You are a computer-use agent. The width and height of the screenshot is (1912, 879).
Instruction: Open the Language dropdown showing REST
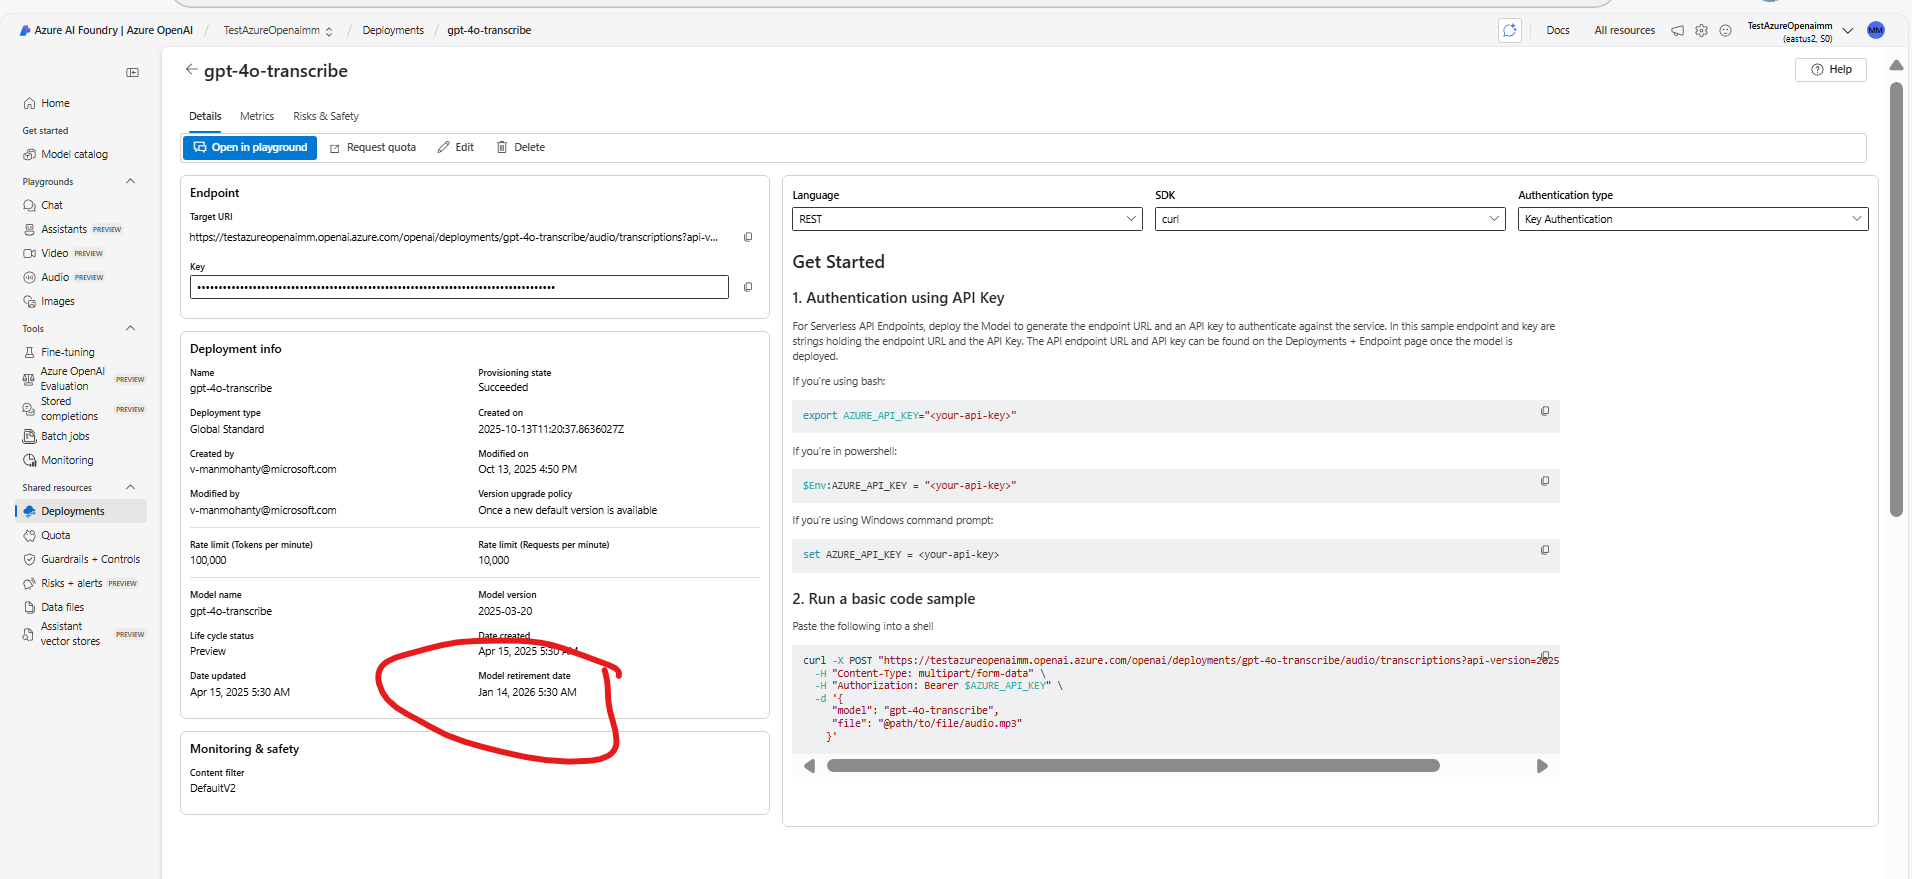click(x=967, y=219)
